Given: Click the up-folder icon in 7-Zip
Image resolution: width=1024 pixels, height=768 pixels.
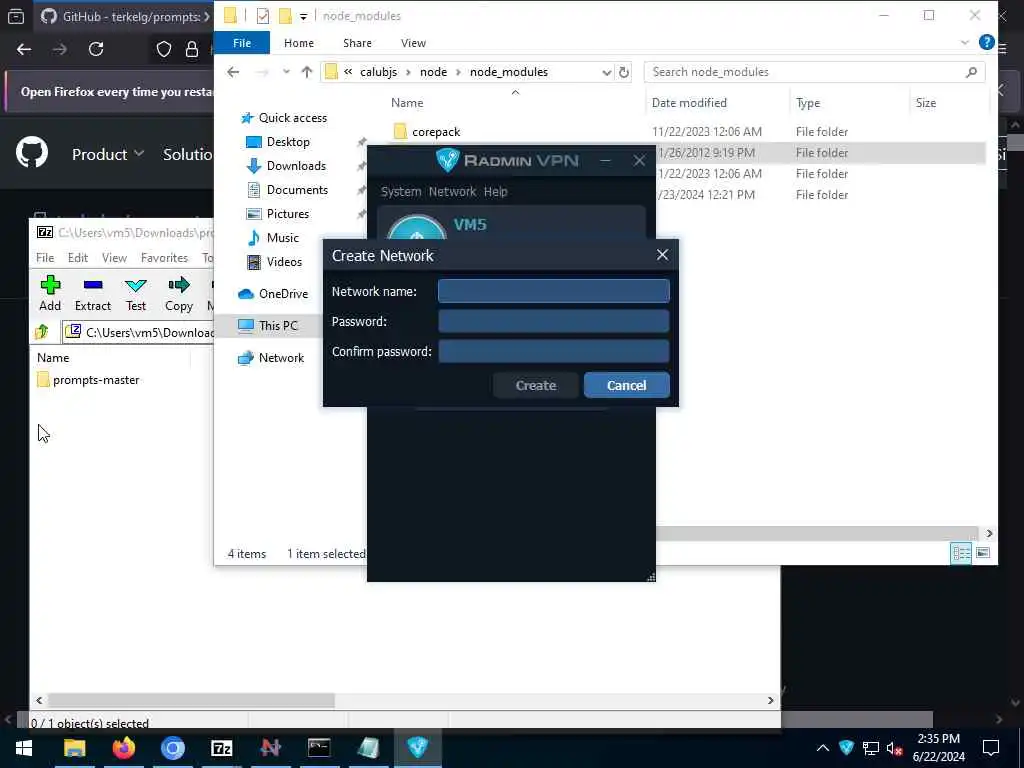Looking at the screenshot, I should (x=42, y=332).
